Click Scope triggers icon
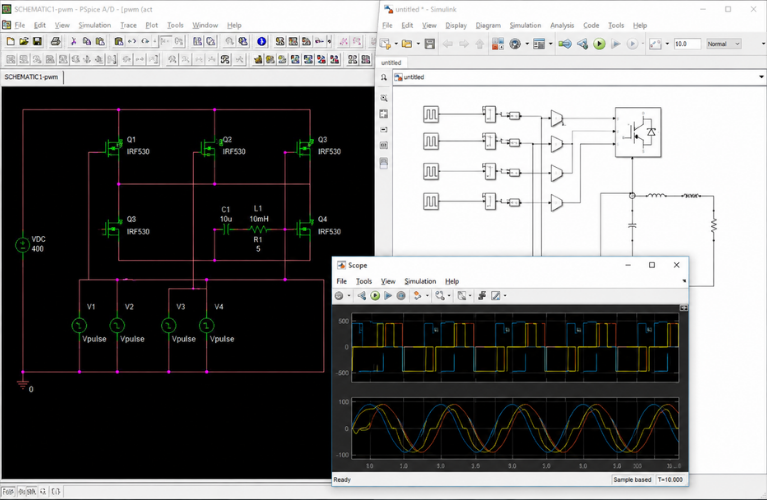Image resolution: width=767 pixels, height=500 pixels. click(x=482, y=295)
